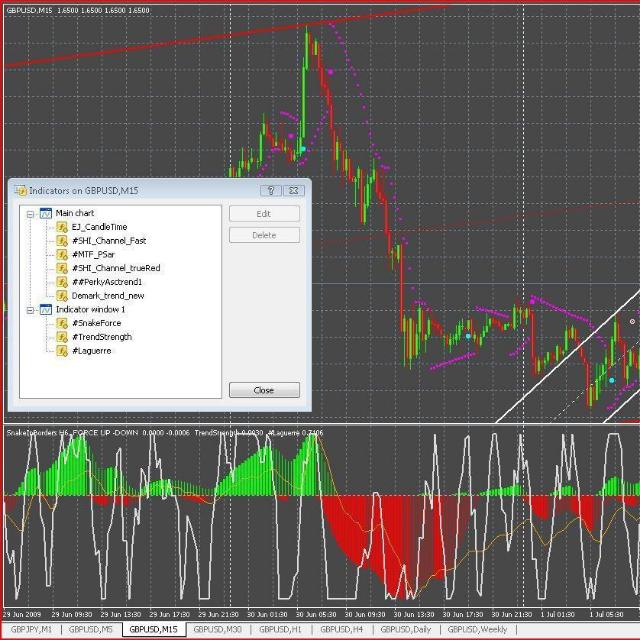
Task: Select the Demark_trend_new indicator
Action: pyautogui.click(x=108, y=296)
